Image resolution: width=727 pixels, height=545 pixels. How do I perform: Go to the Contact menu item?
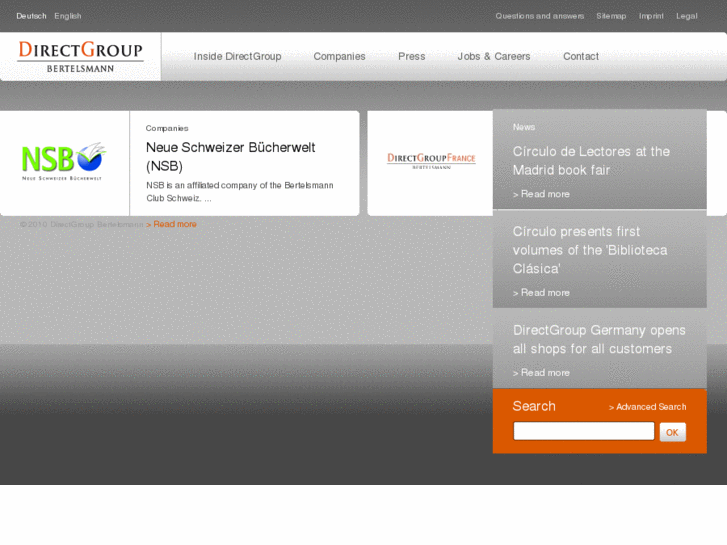[581, 56]
